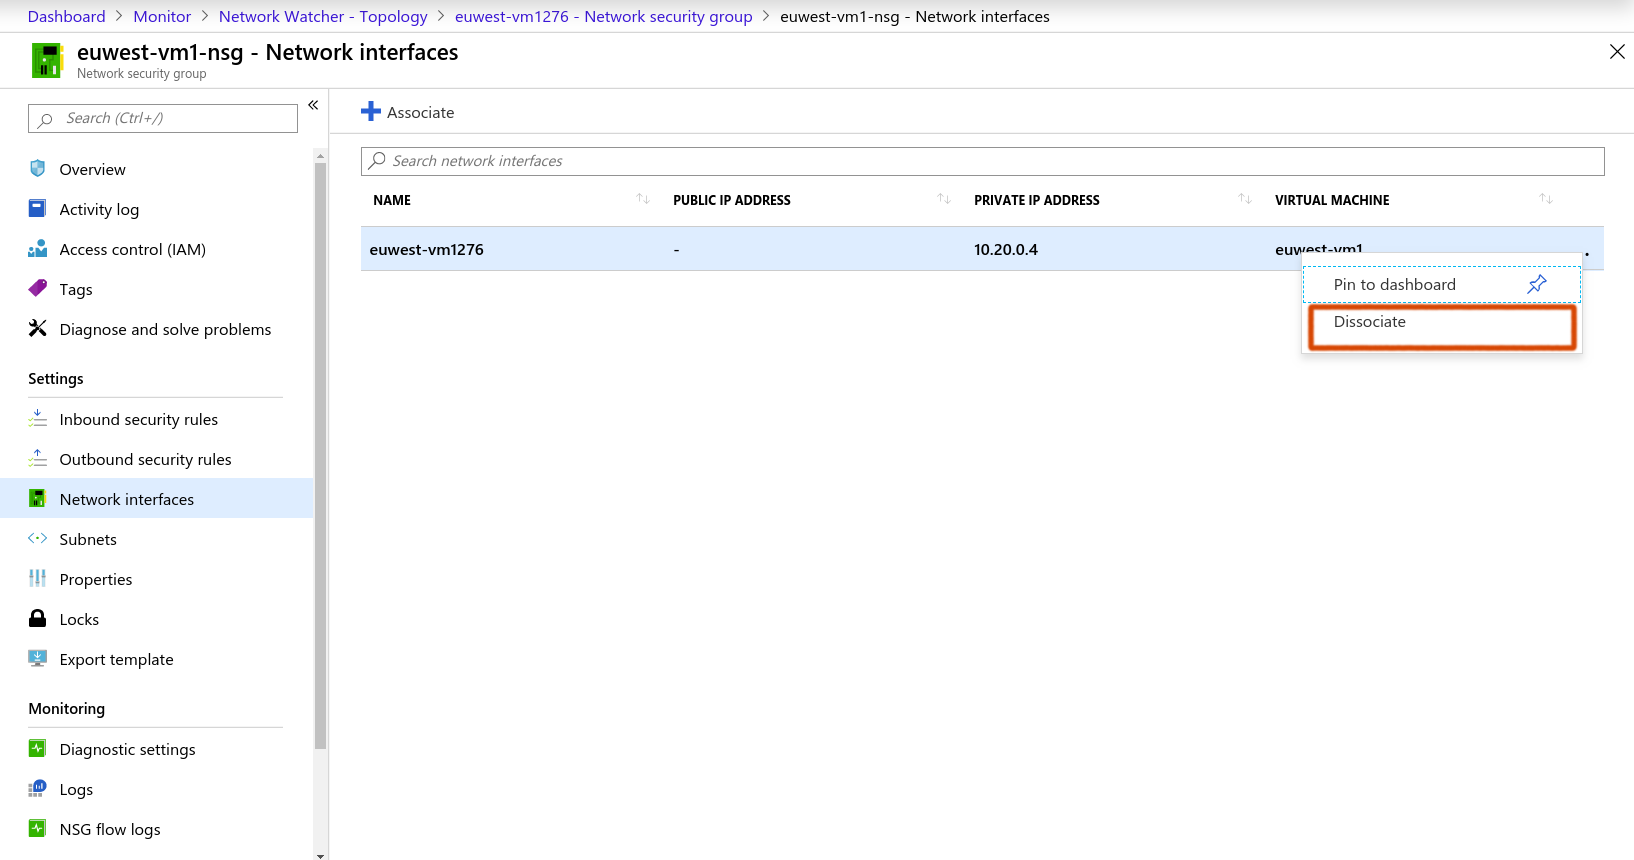Image resolution: width=1634 pixels, height=860 pixels.
Task: Click the Diagnose and solve problems wrench icon
Action: 38,328
